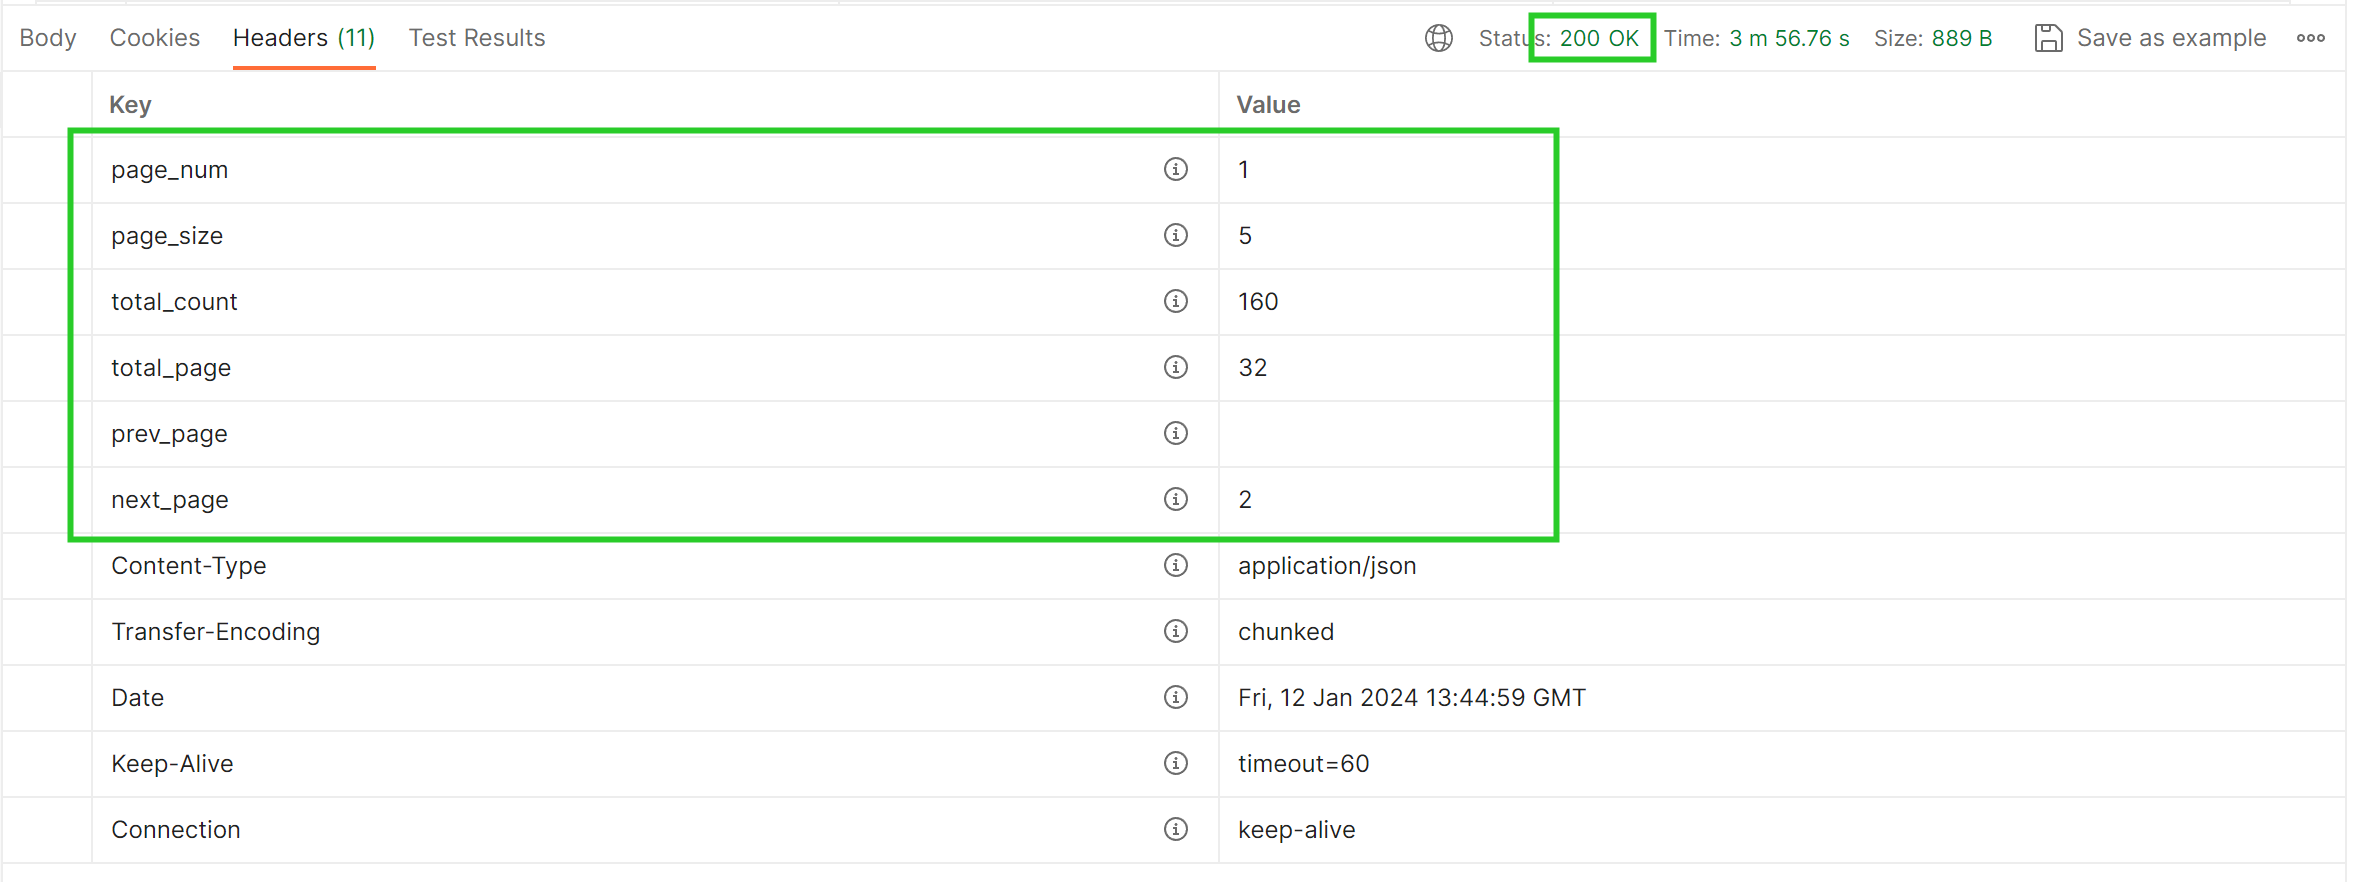Click the info icon for Connection

1175,829
